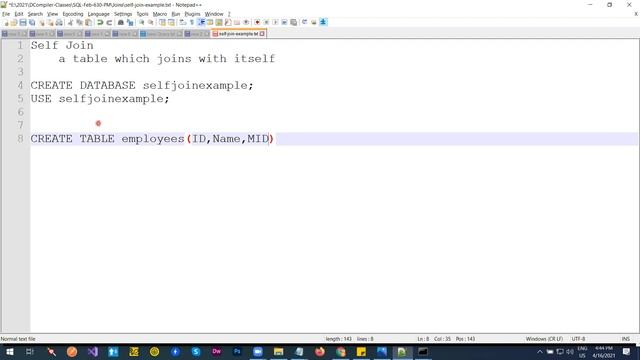Screen dimensions: 640x360
Task: Click the 'Self Join' heading line
Action: pos(62,45)
